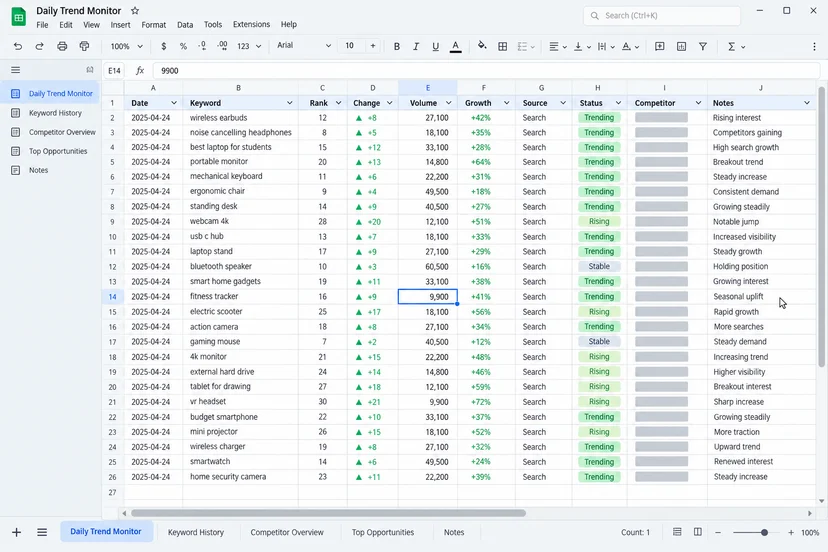The image size is (828, 552).
Task: Open the Insert menu
Action: [120, 24]
